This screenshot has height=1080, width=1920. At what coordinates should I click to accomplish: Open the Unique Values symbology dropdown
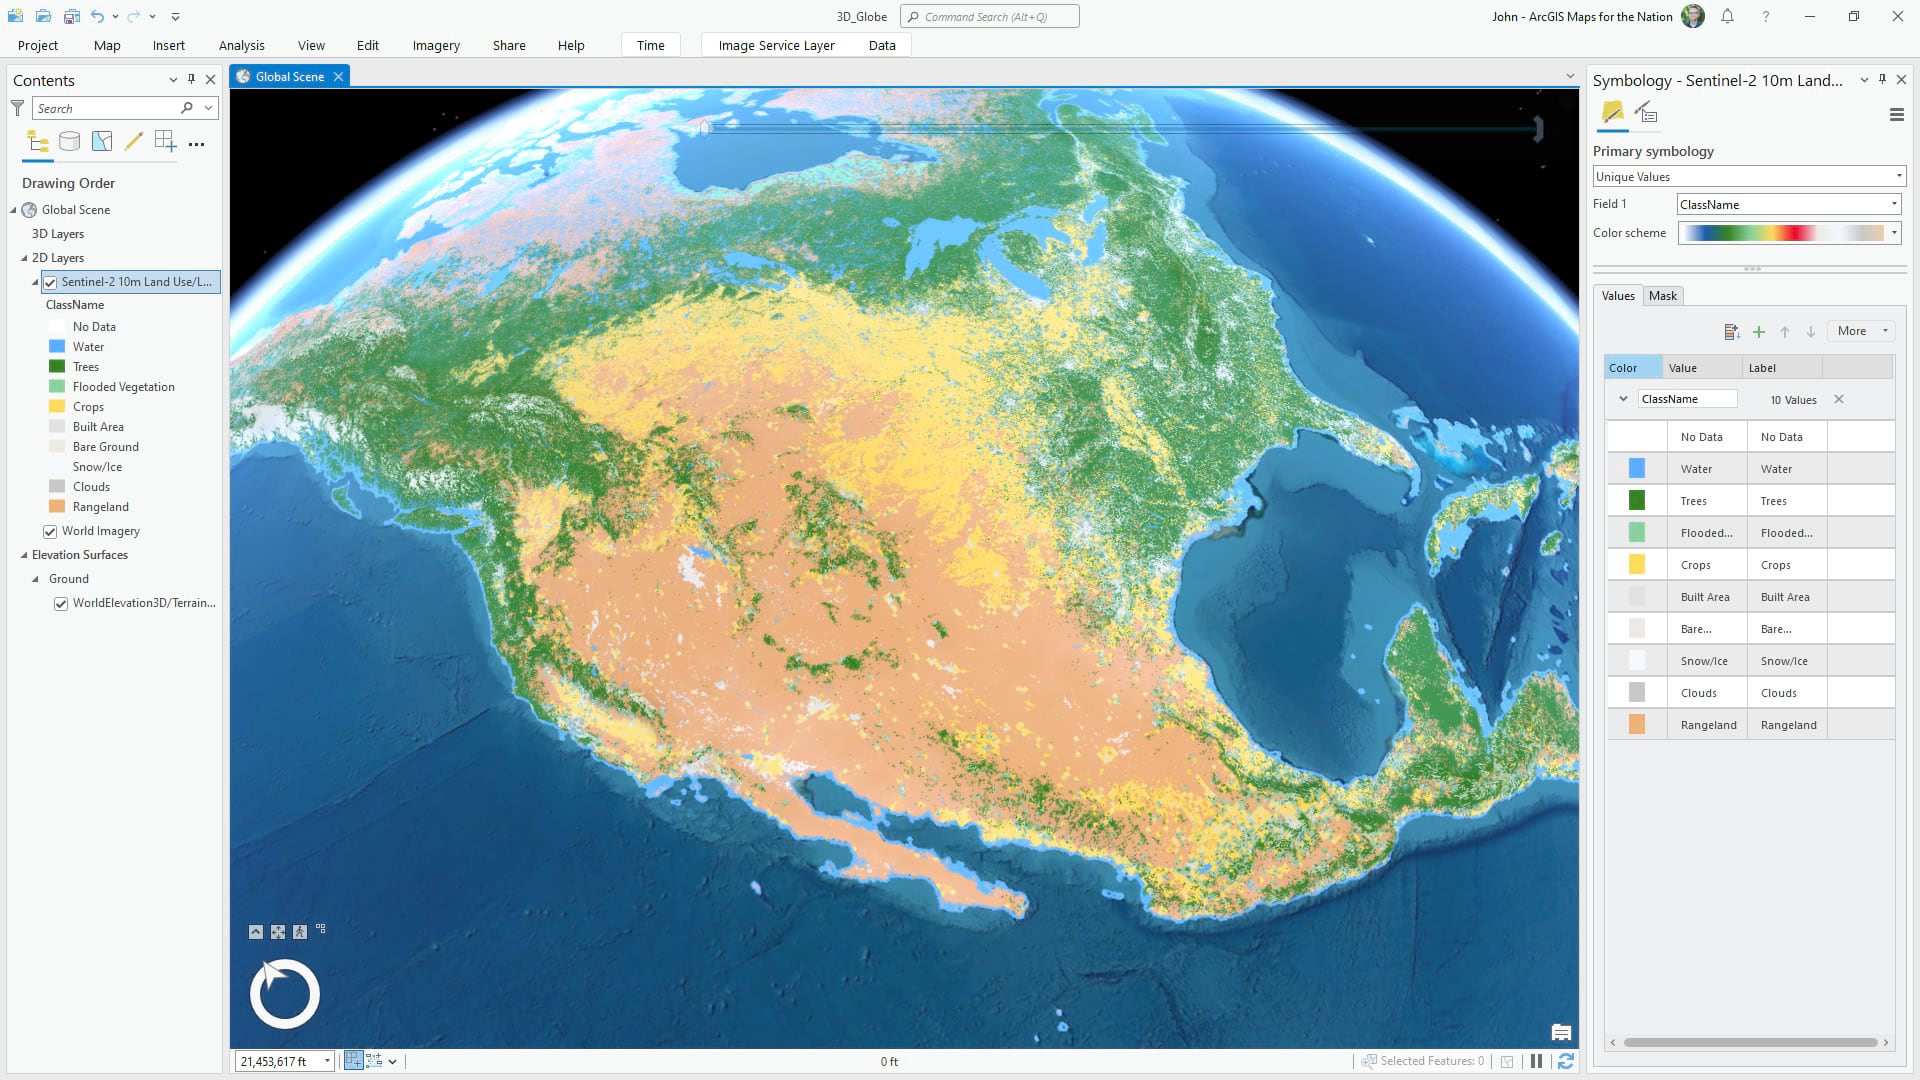(x=1748, y=177)
